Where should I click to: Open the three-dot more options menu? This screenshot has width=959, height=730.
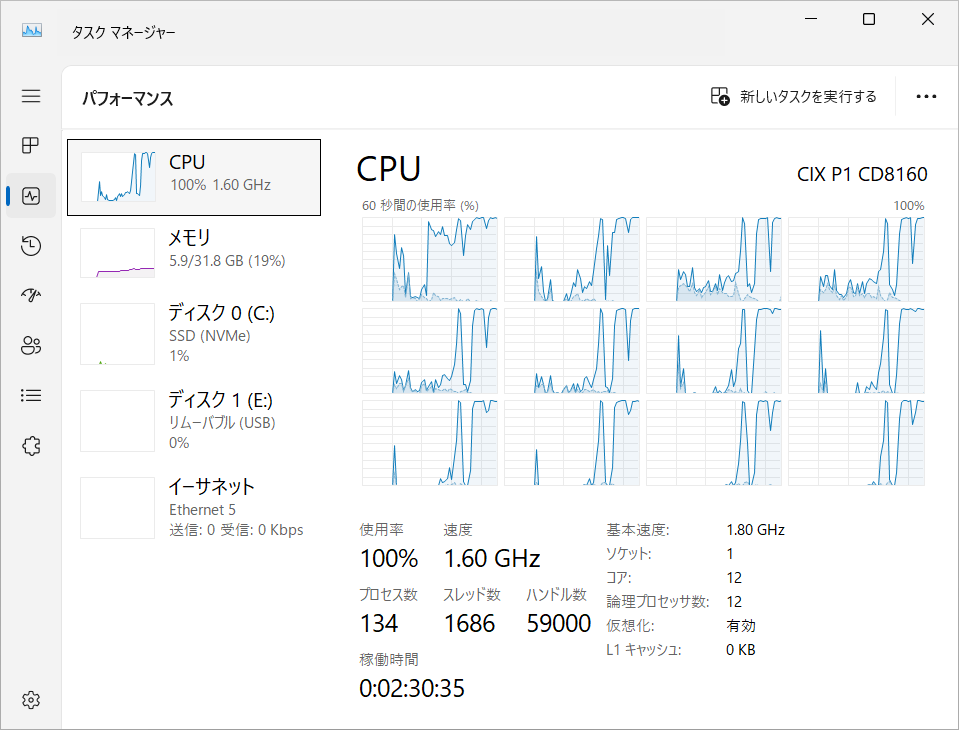(926, 96)
